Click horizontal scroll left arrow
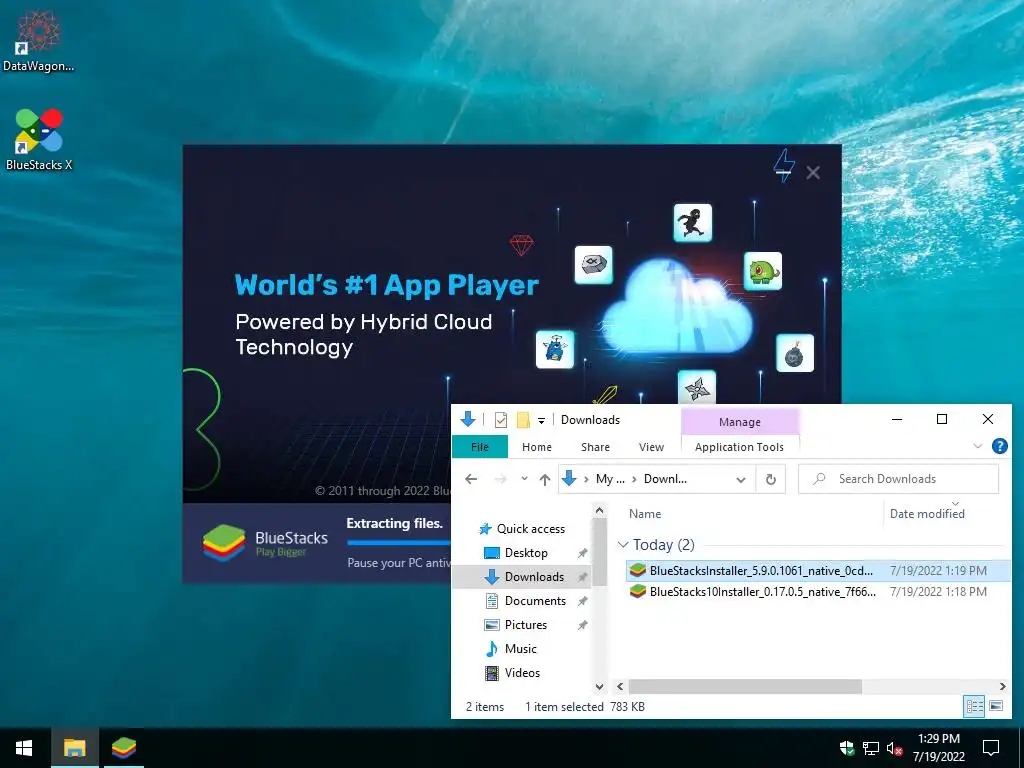The height and width of the screenshot is (768, 1024). coord(620,686)
